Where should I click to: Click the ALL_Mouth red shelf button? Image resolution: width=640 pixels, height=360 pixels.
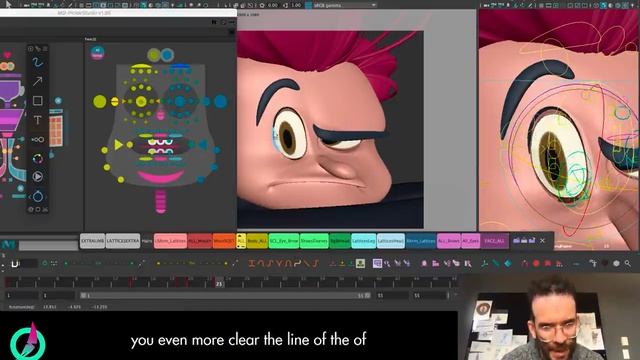(x=200, y=241)
